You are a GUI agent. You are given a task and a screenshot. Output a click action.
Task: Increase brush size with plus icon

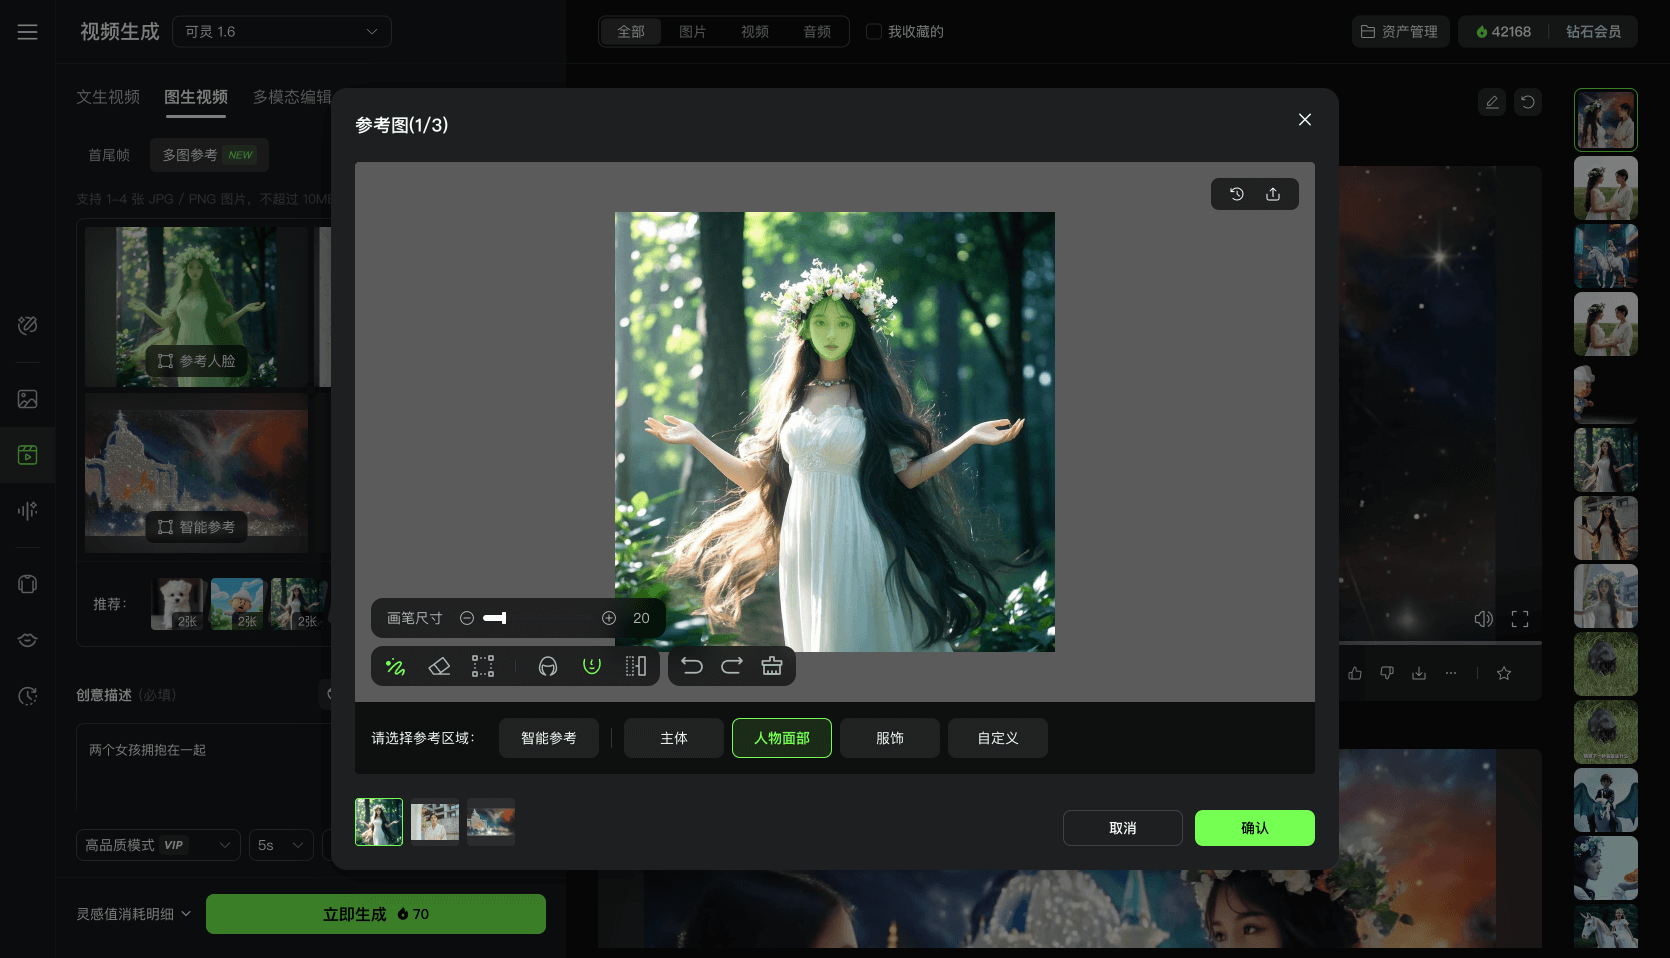tap(609, 618)
